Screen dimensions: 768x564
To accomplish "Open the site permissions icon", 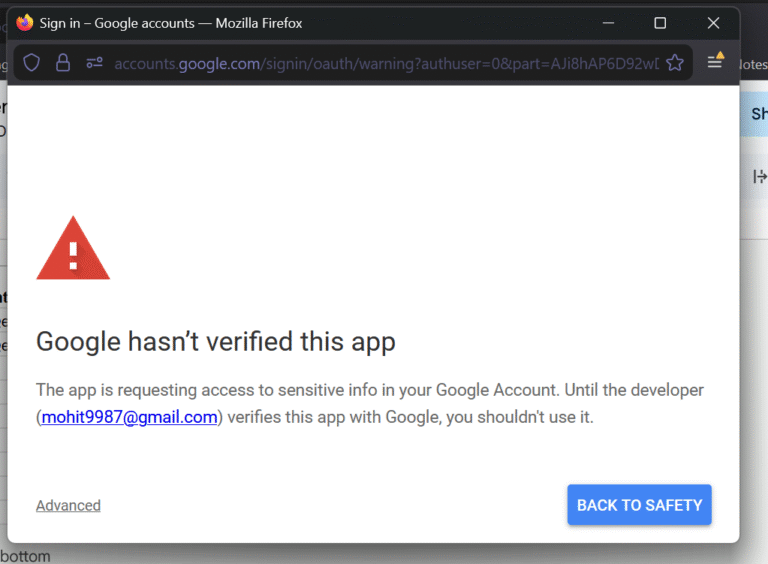I will click(x=95, y=63).
